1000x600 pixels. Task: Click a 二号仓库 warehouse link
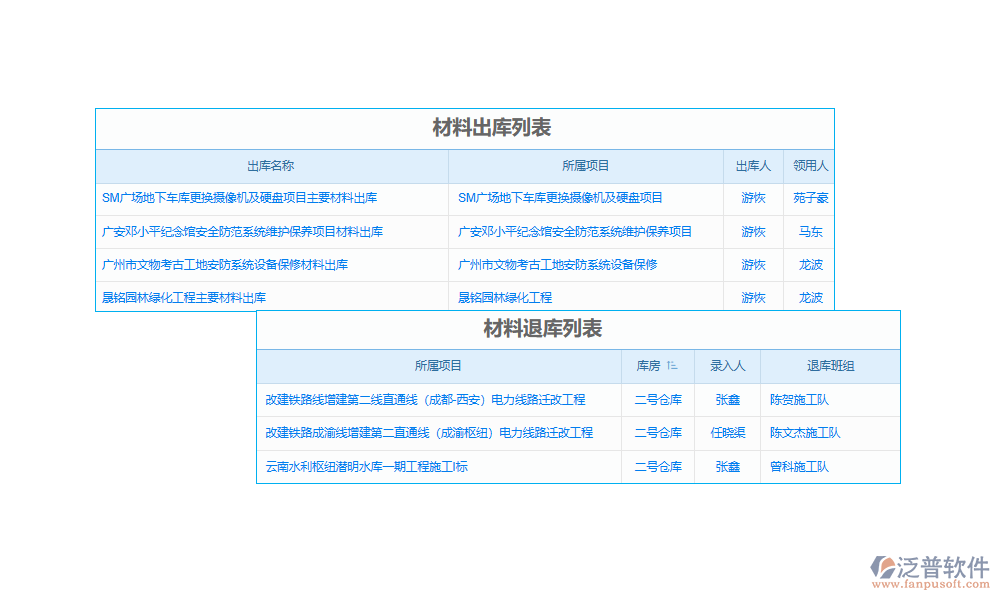[x=658, y=399]
